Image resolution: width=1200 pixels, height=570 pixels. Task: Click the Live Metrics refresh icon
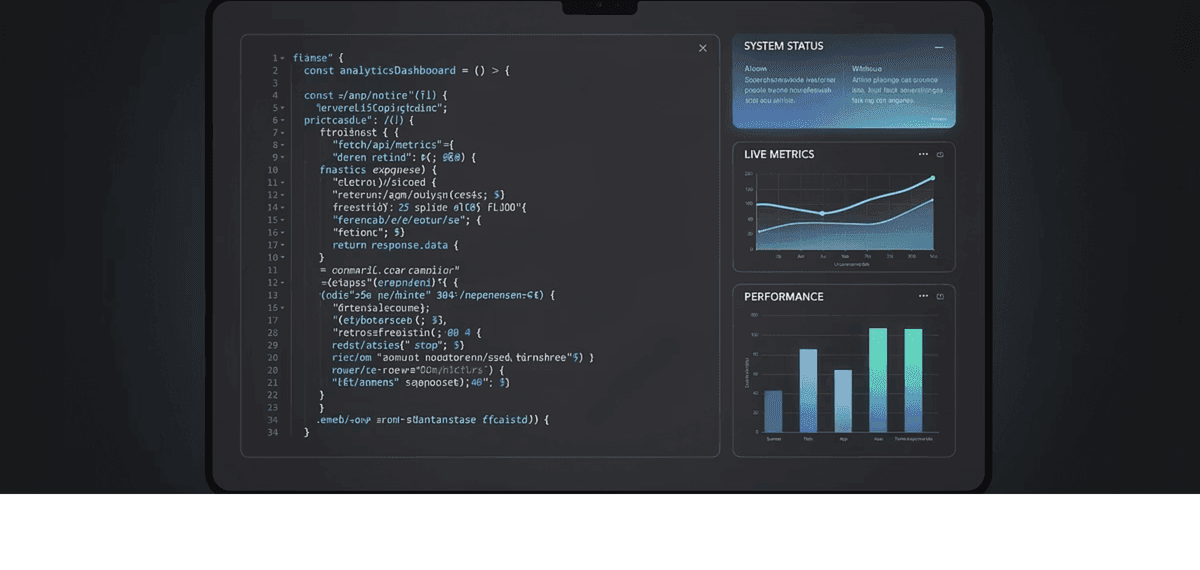pos(940,155)
